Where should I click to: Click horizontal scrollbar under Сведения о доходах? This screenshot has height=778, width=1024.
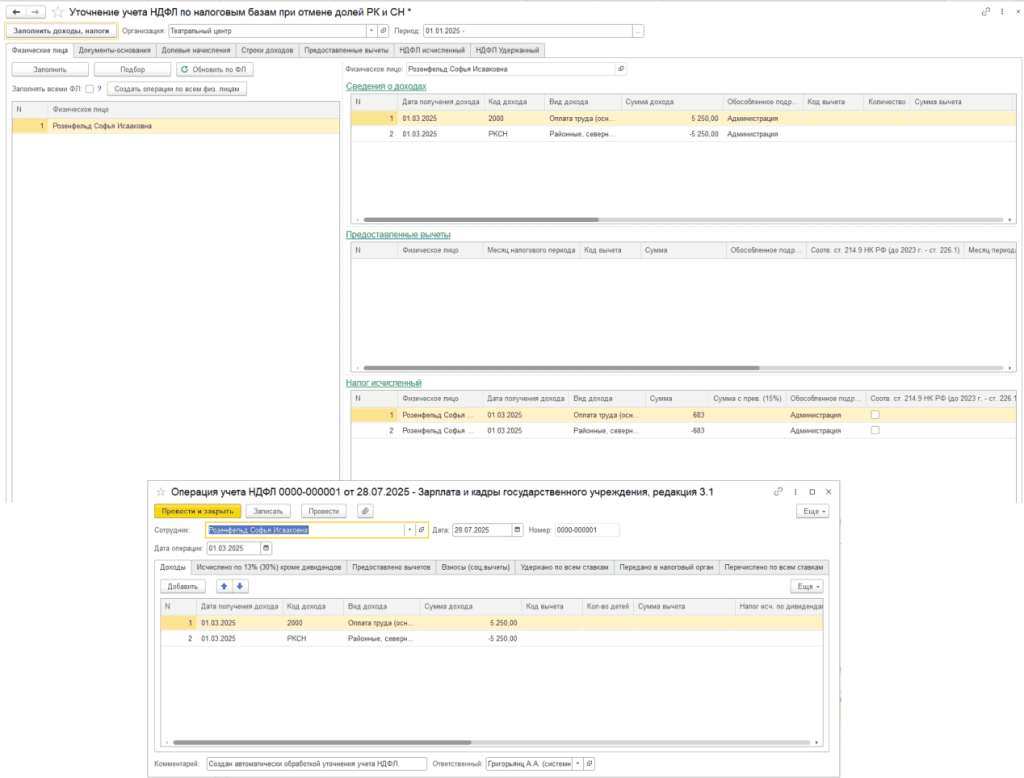tap(480, 219)
